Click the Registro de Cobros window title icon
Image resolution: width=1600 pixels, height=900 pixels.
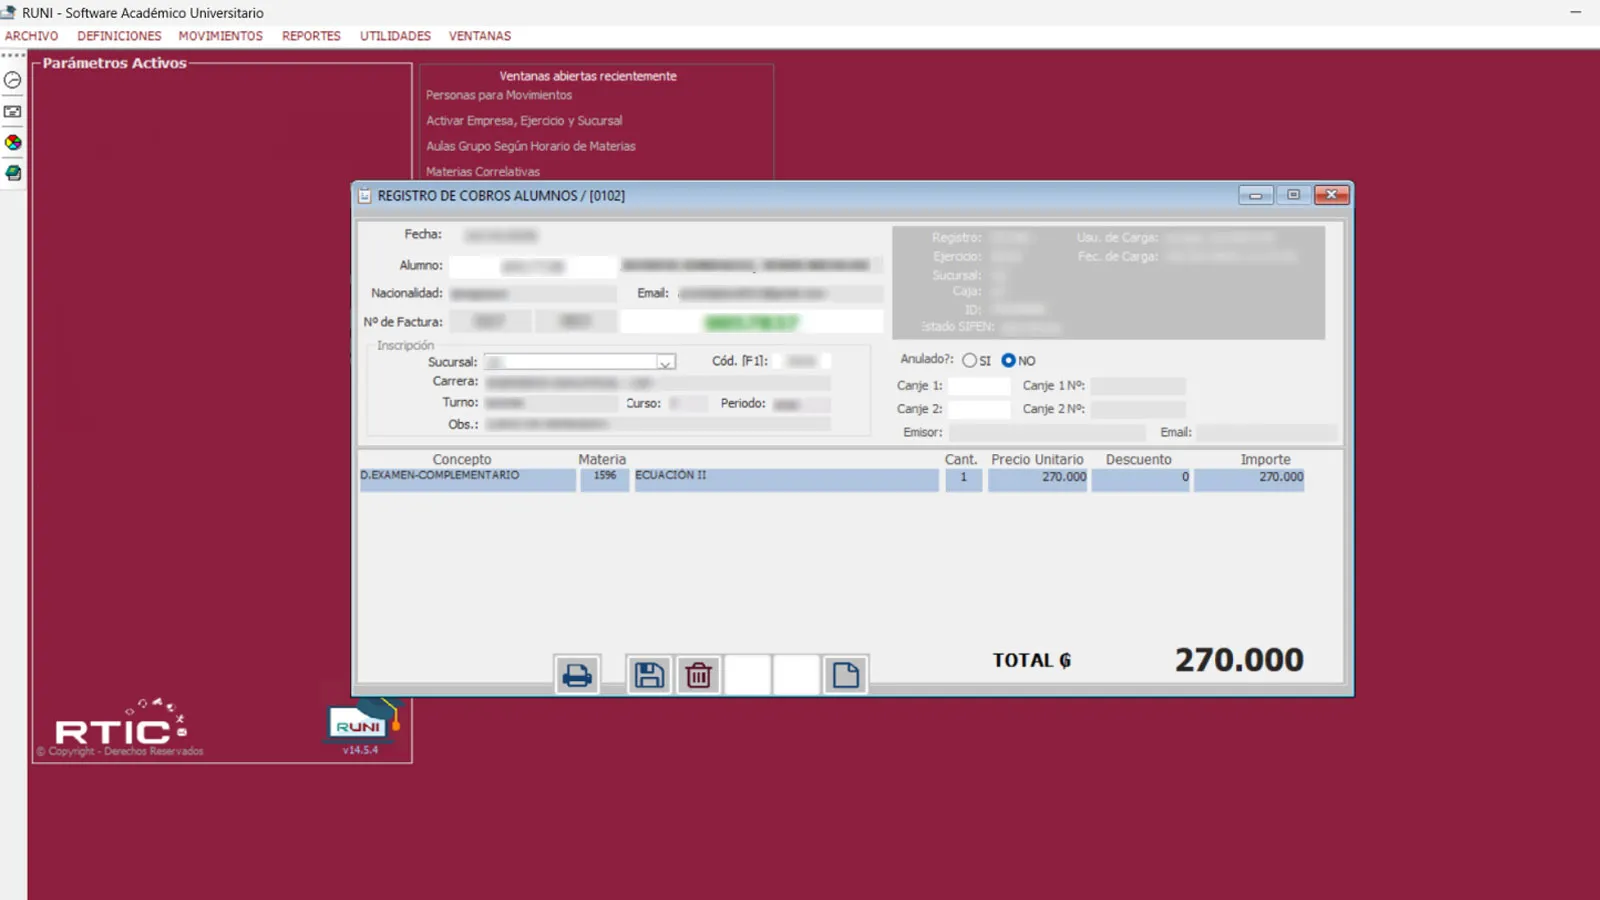click(x=365, y=196)
